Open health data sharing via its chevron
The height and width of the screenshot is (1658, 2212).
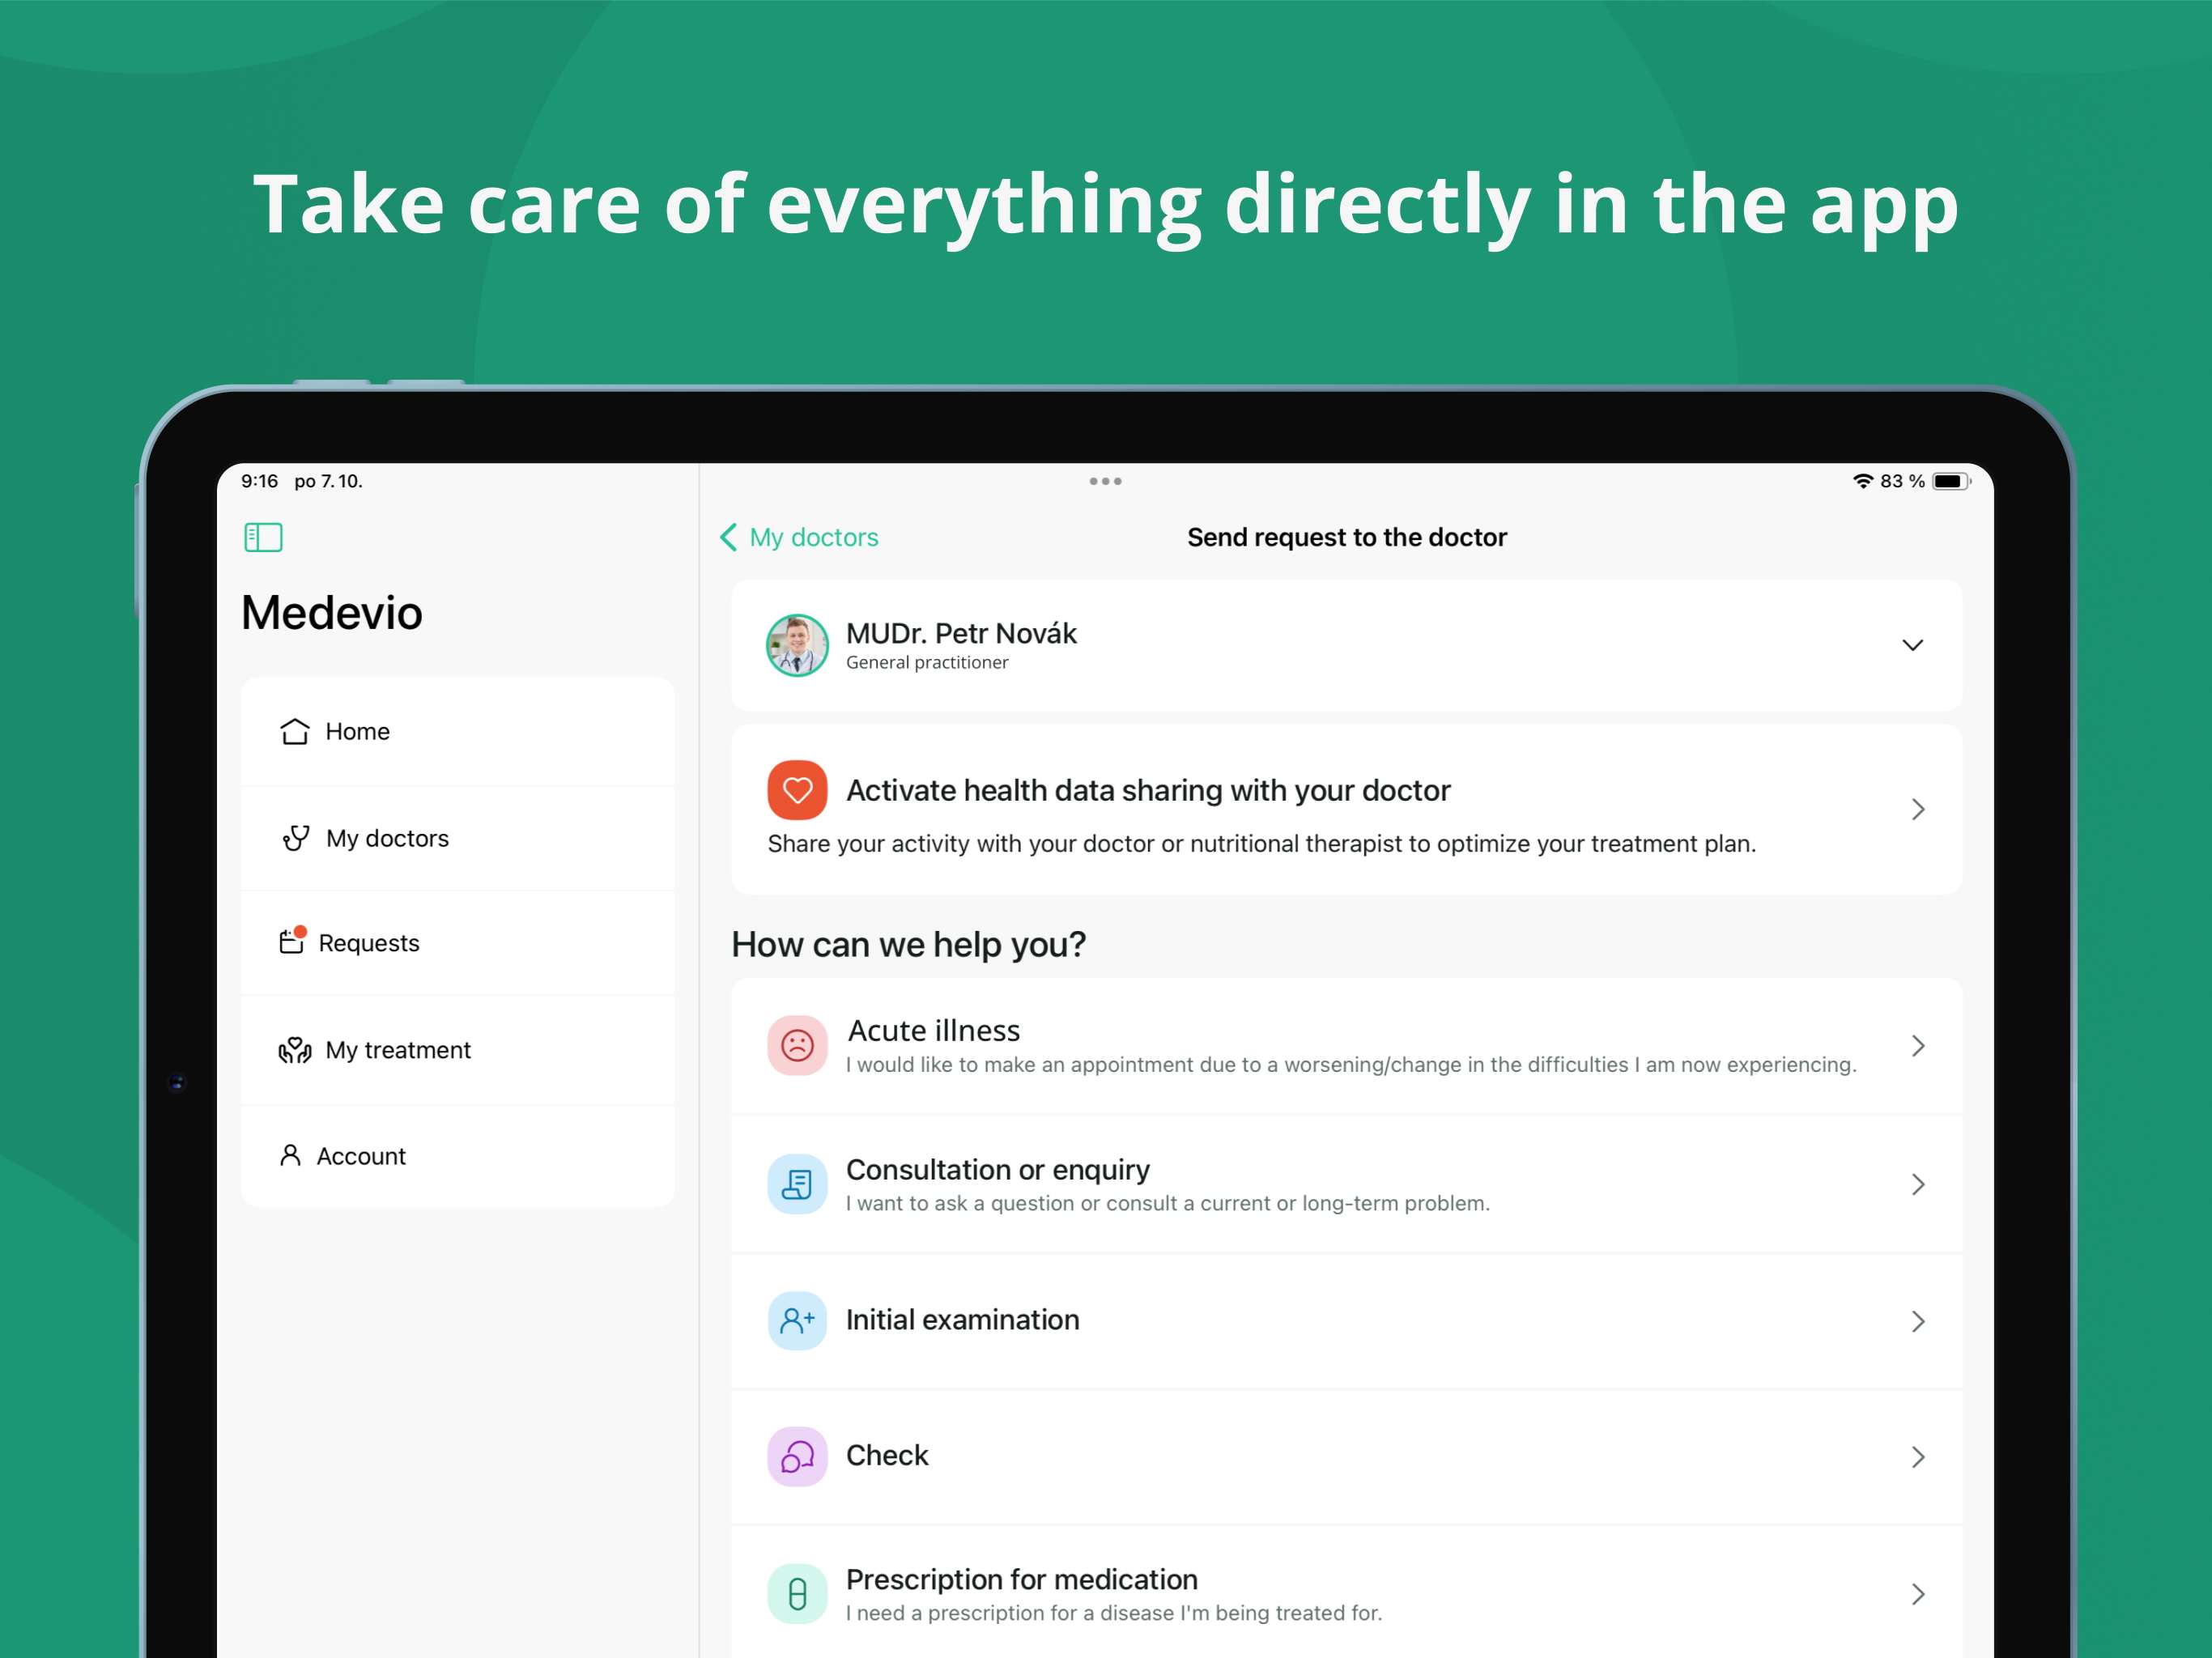pyautogui.click(x=1918, y=809)
